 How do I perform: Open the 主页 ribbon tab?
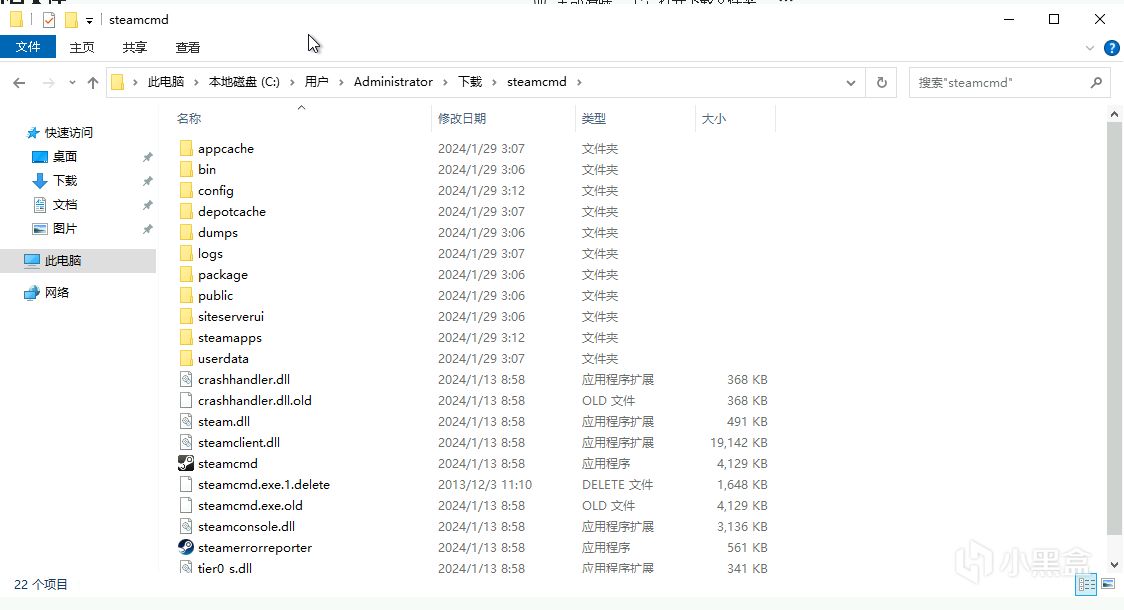(82, 47)
